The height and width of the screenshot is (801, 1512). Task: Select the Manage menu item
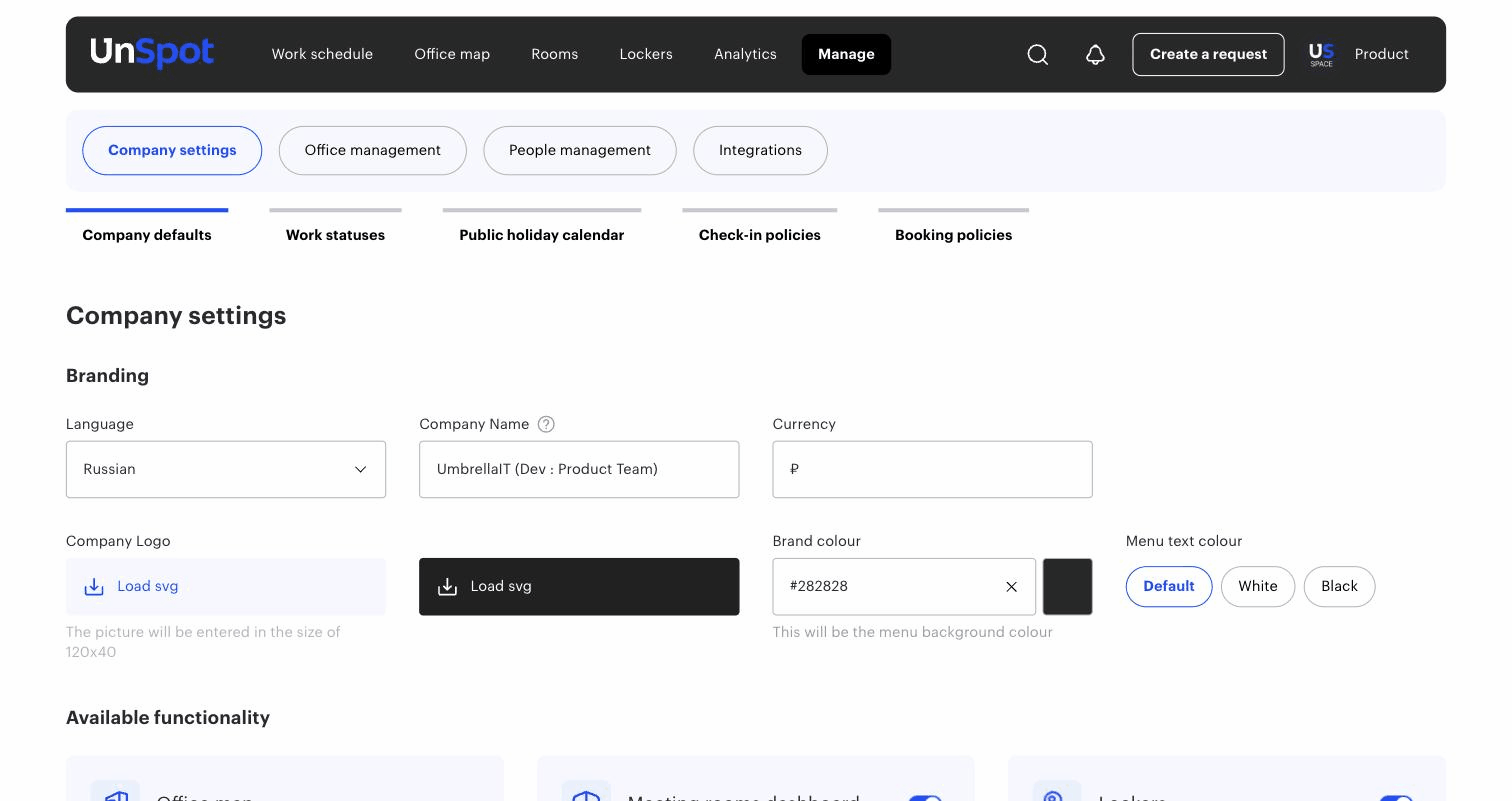tap(846, 54)
